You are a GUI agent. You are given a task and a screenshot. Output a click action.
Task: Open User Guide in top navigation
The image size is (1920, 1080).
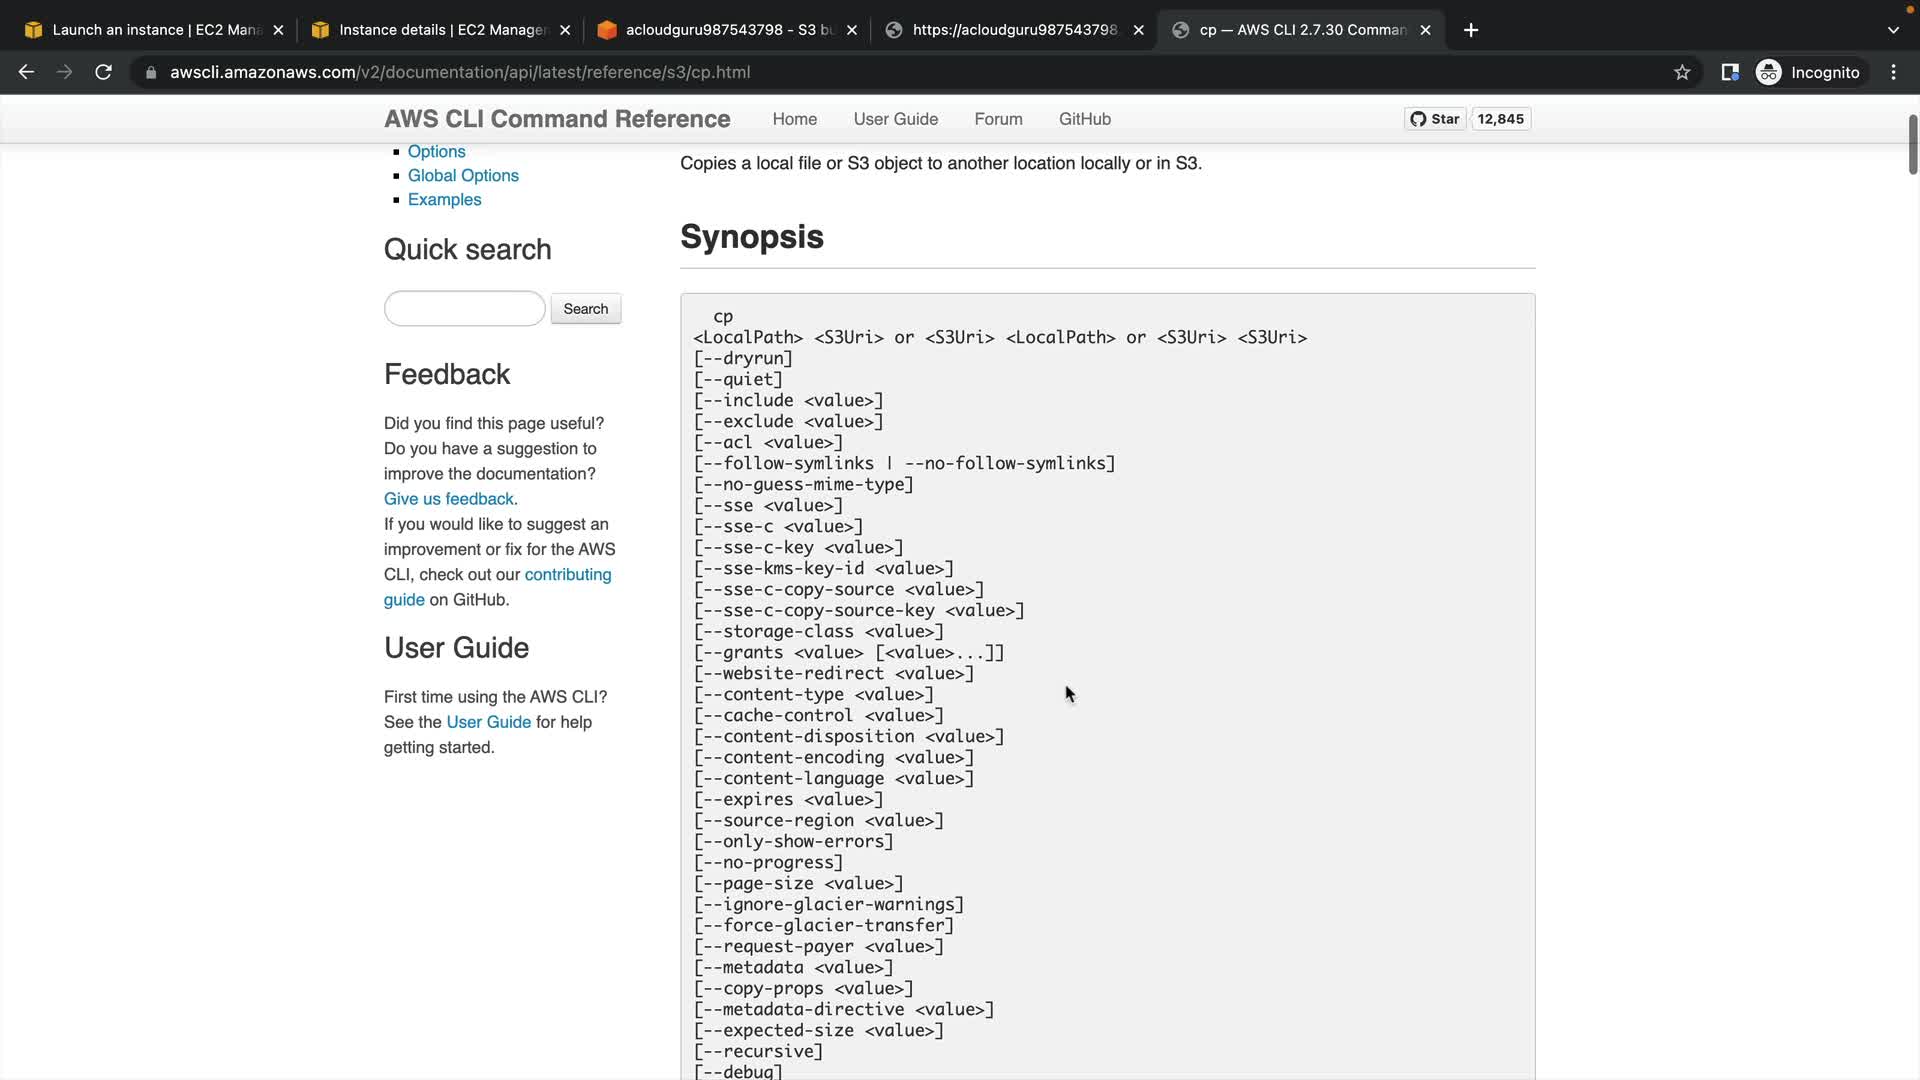(895, 119)
